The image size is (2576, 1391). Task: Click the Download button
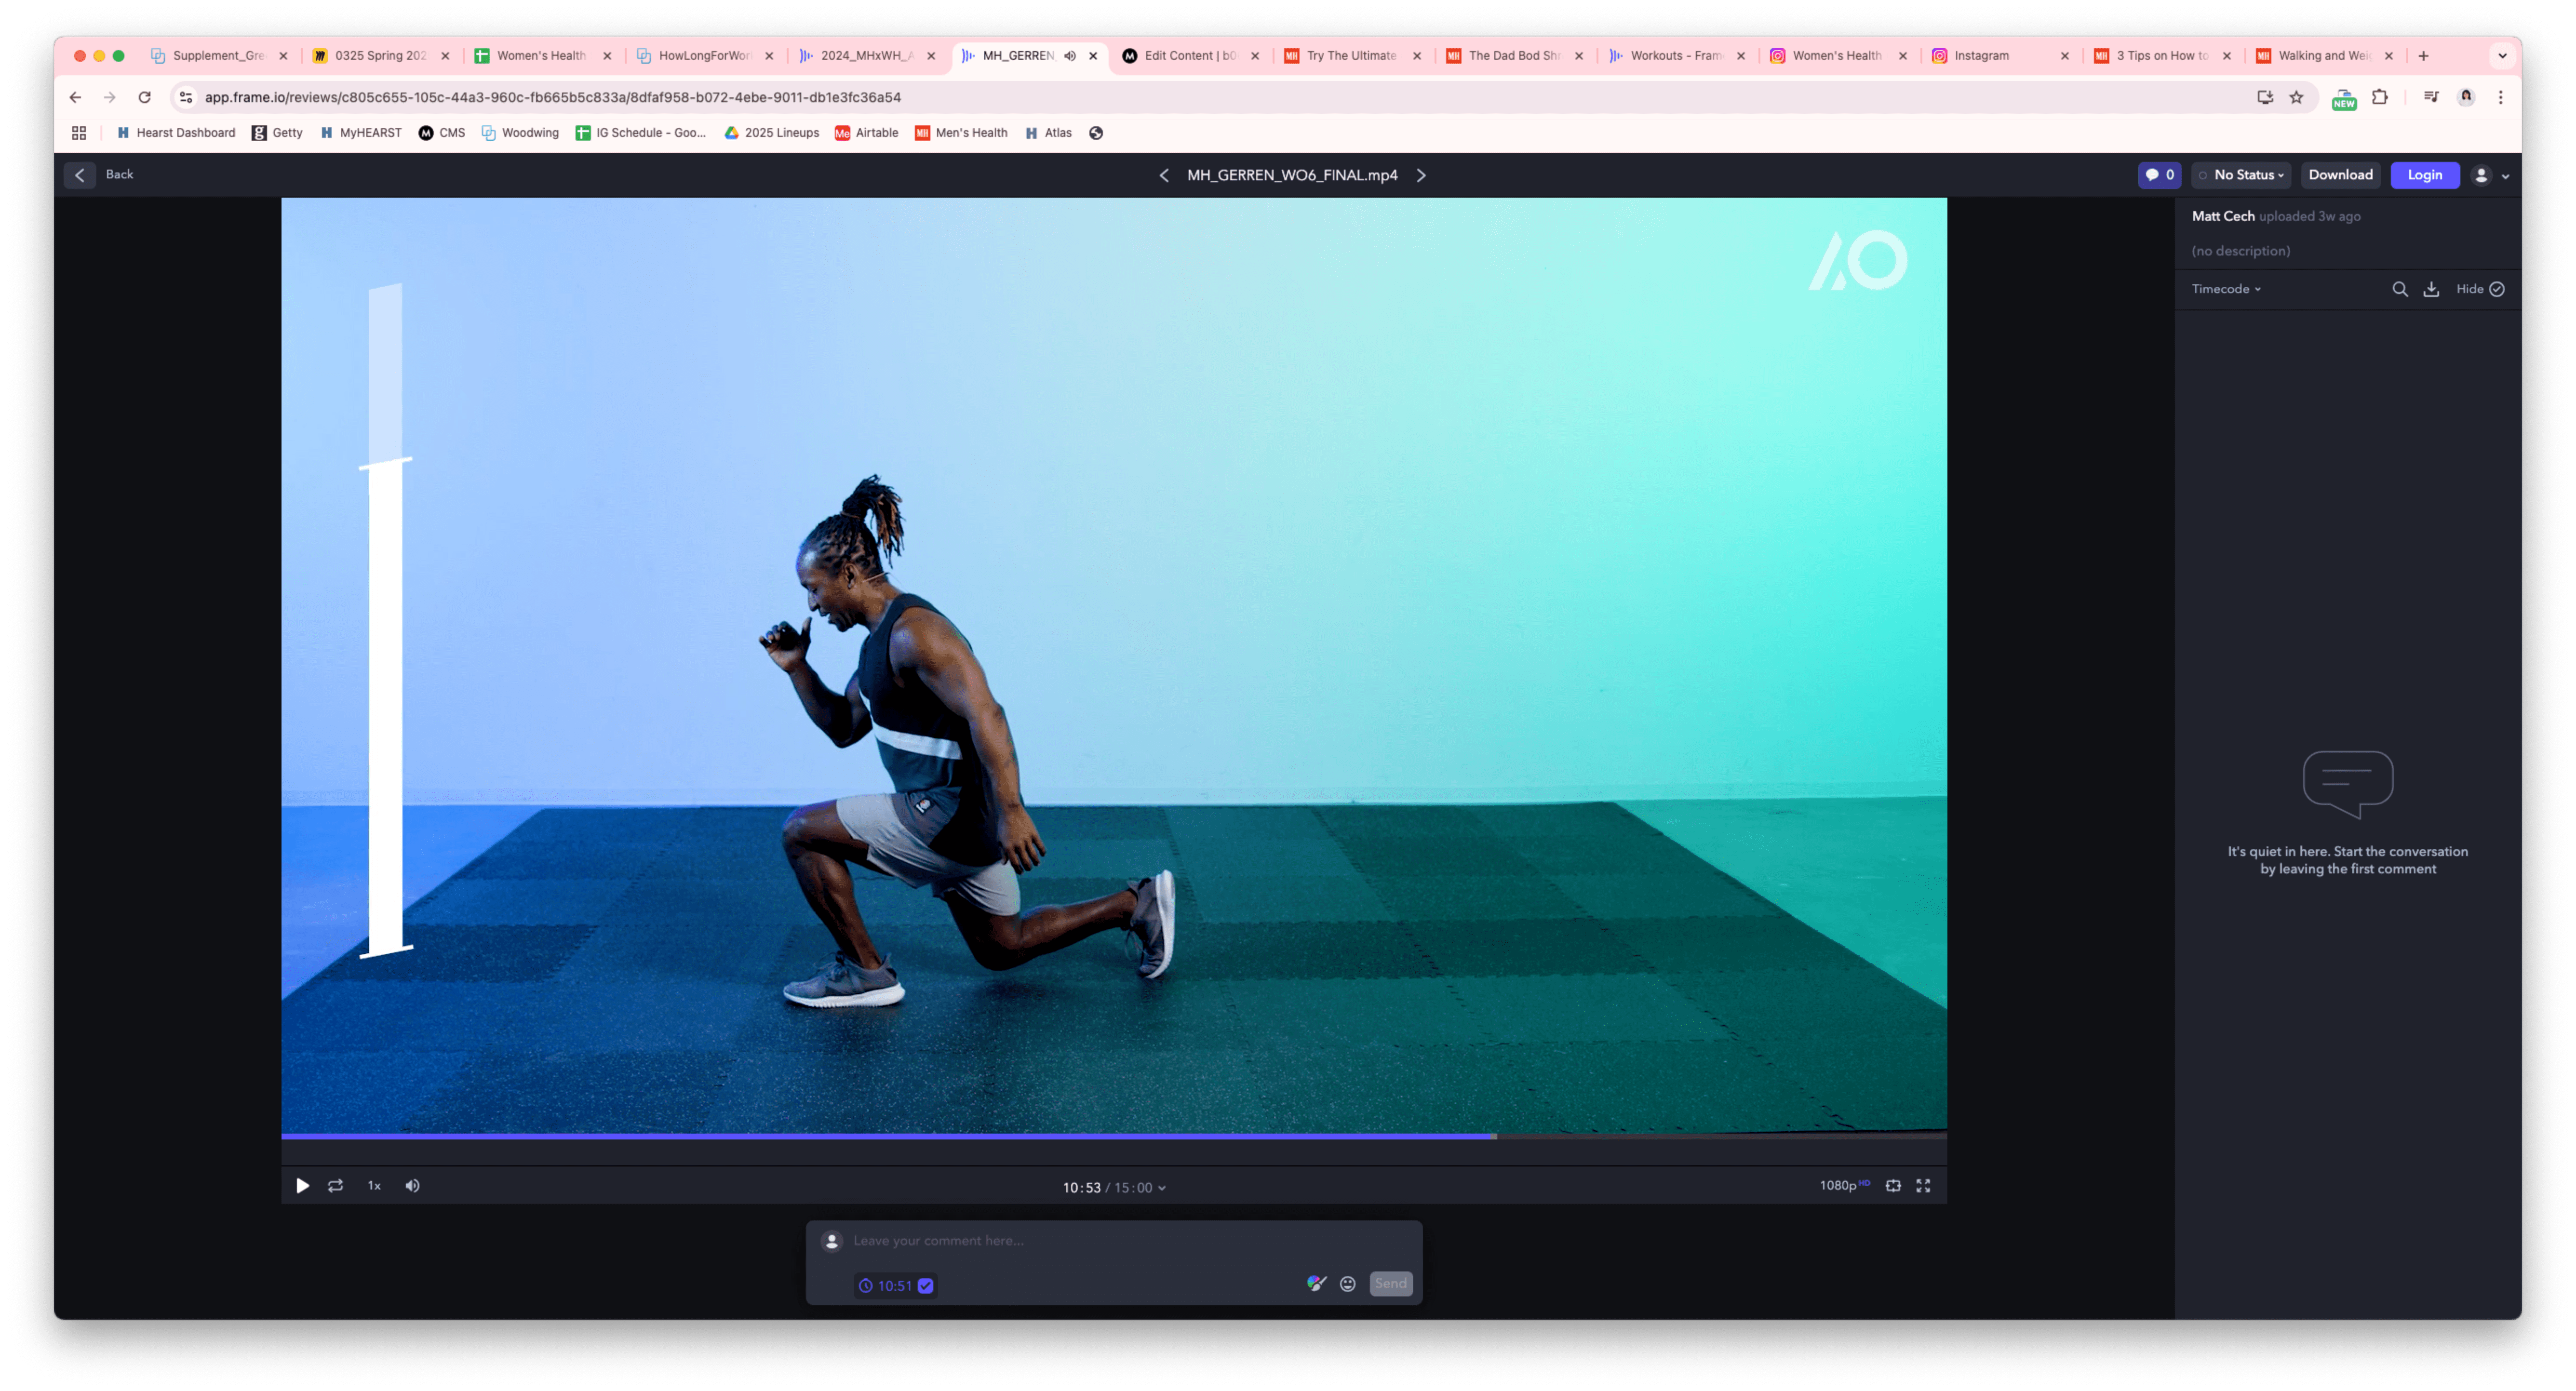pyautogui.click(x=2340, y=175)
